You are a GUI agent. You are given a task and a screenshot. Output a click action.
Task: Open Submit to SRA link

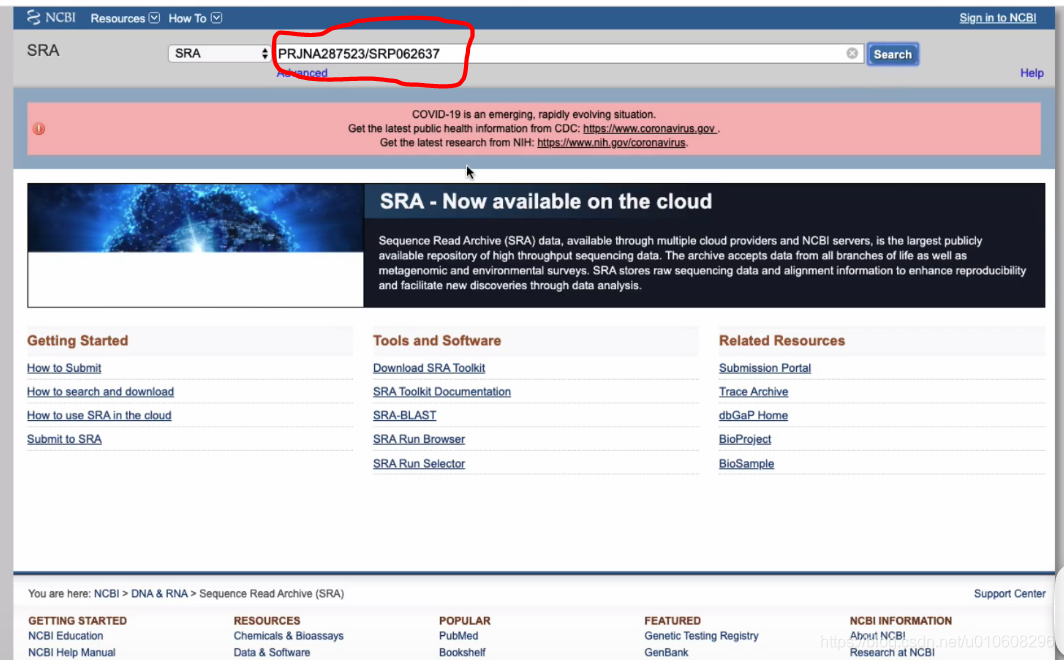64,439
